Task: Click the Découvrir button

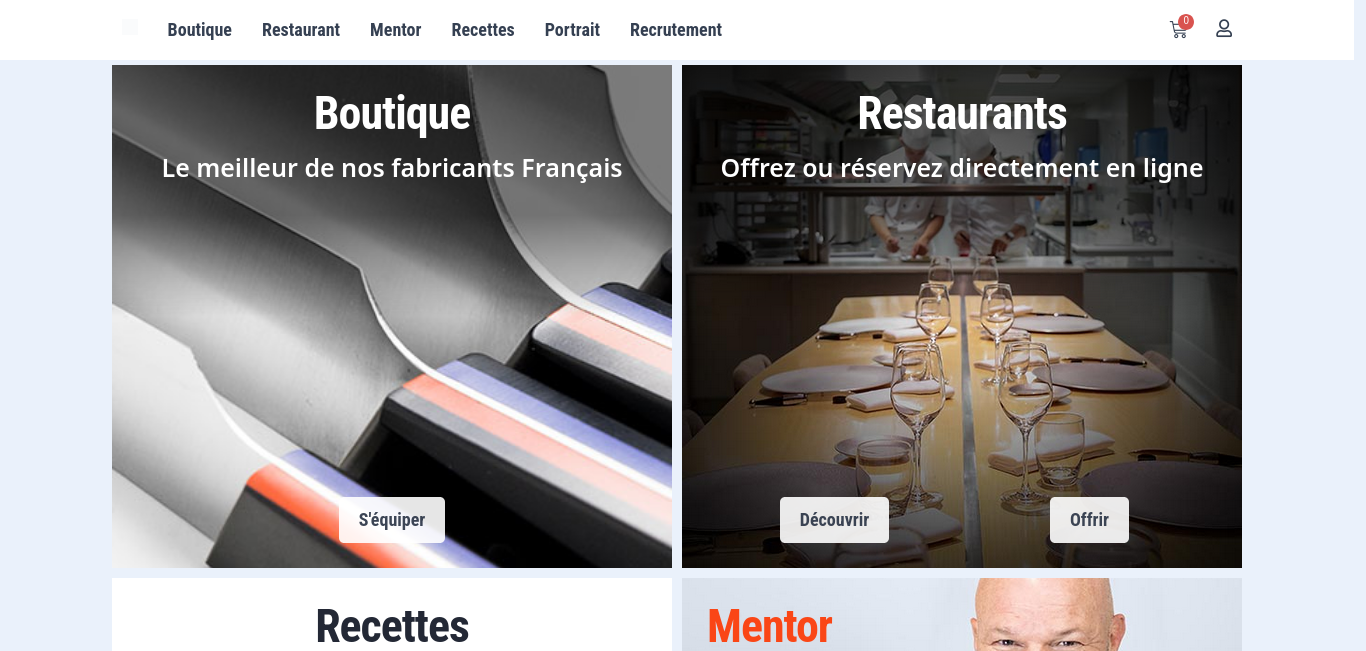Action: coord(834,520)
